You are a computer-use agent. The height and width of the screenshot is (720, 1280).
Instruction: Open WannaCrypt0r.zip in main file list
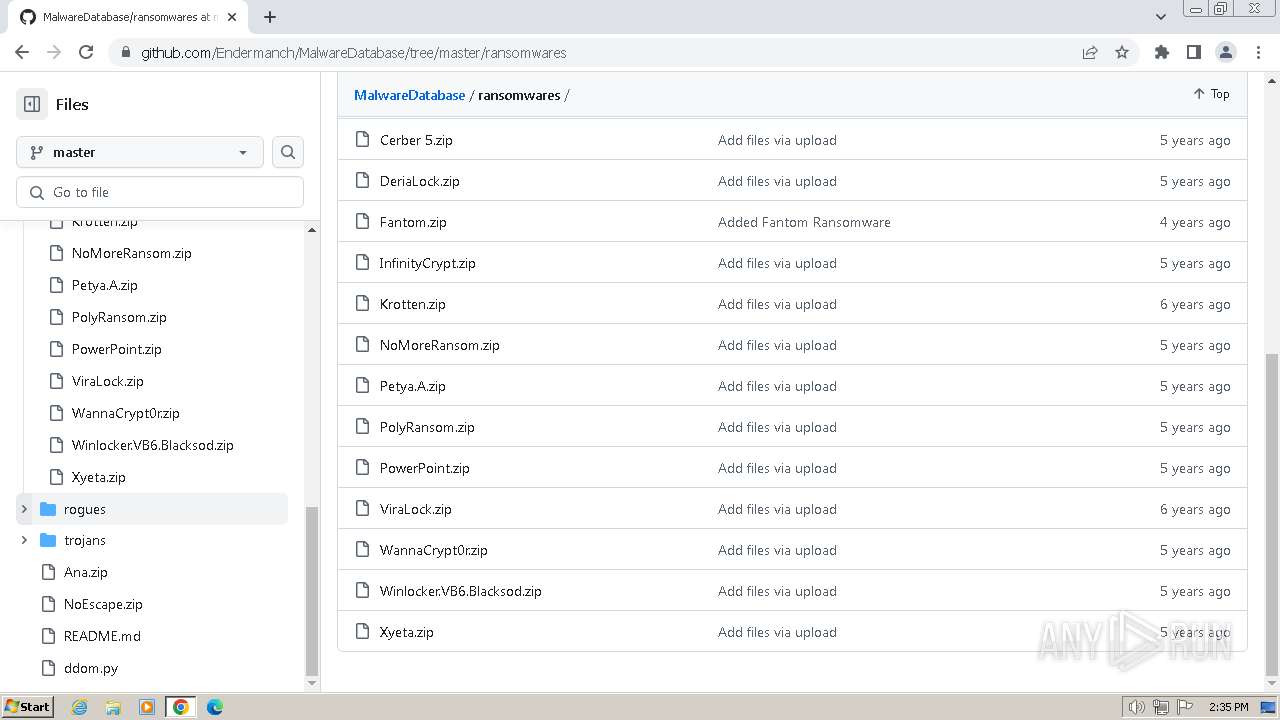pyautogui.click(x=434, y=550)
